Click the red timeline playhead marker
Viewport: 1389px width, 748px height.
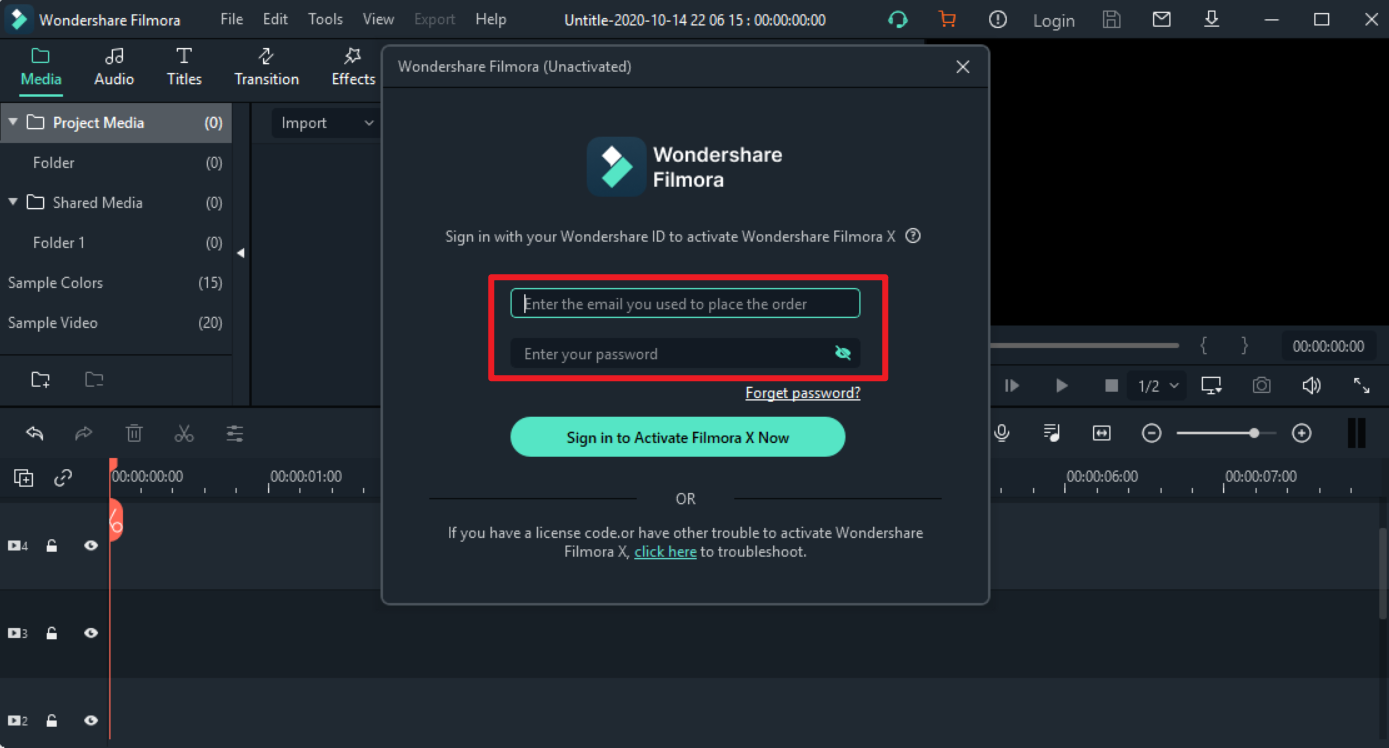coord(114,520)
